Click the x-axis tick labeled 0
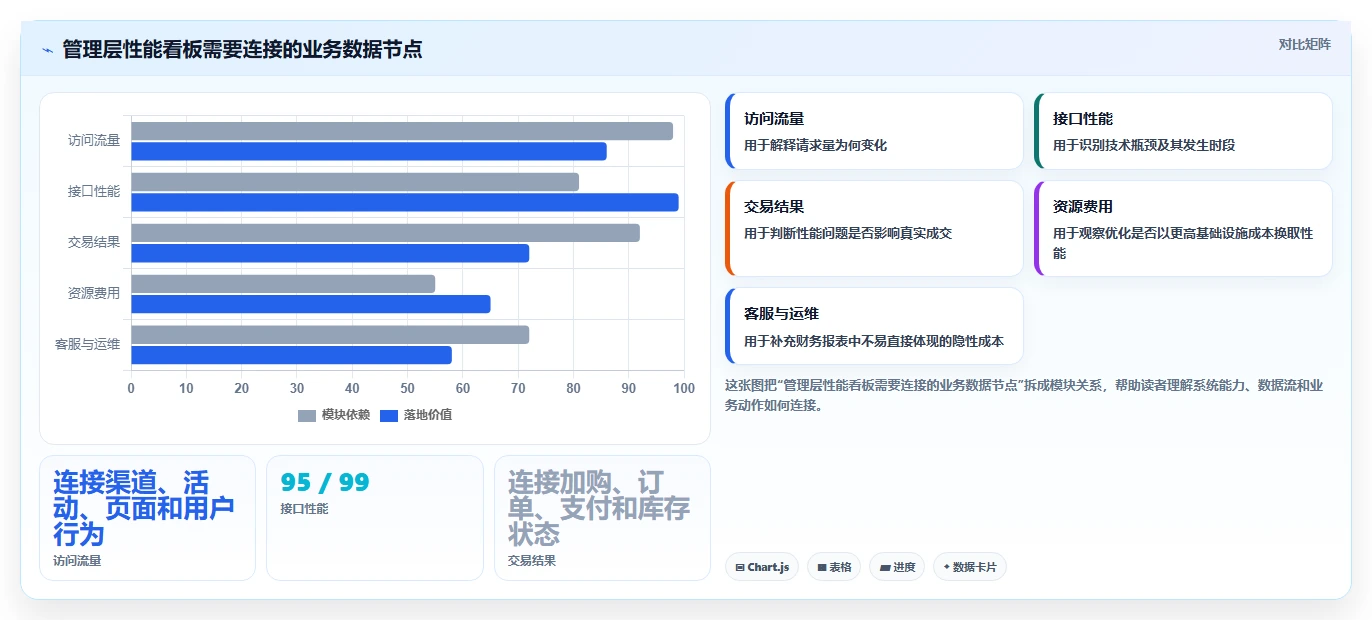 (x=131, y=388)
